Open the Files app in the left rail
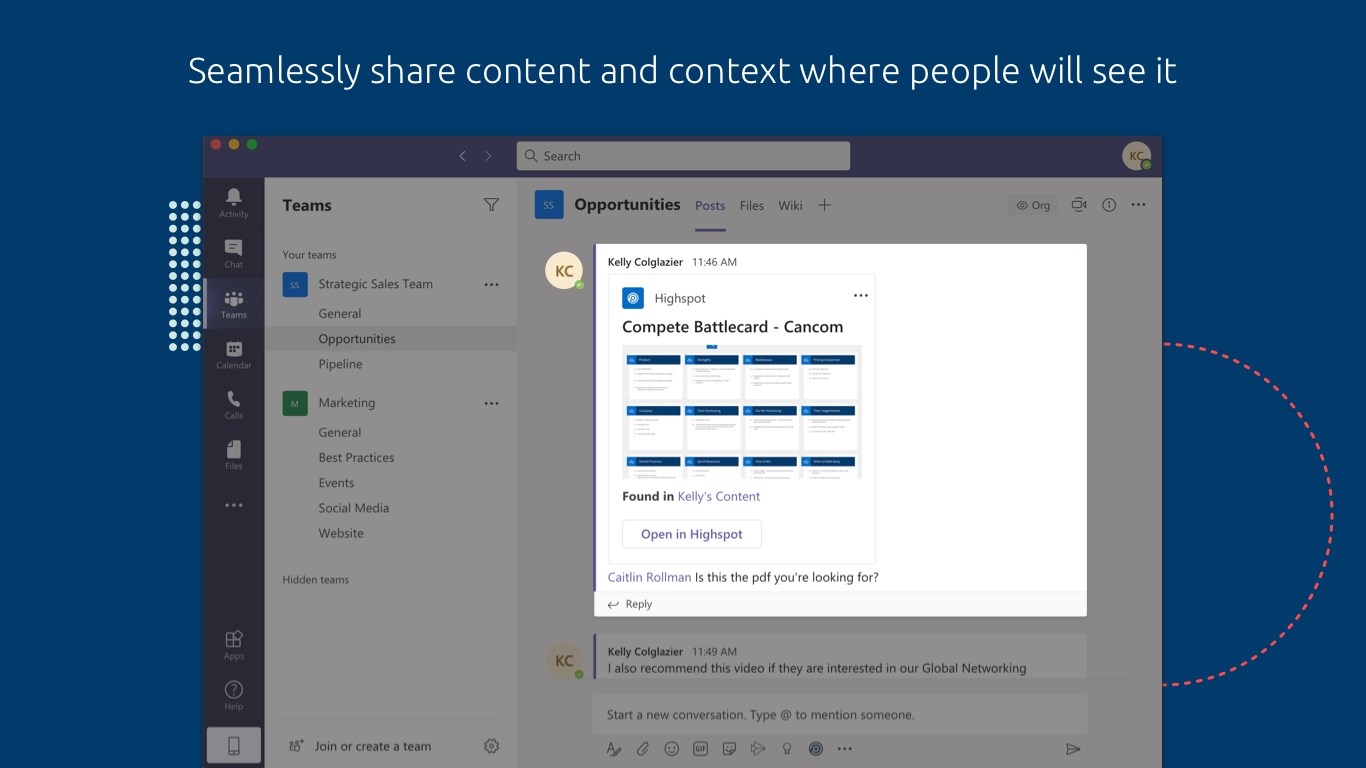Image resolution: width=1366 pixels, height=768 pixels. click(x=233, y=449)
